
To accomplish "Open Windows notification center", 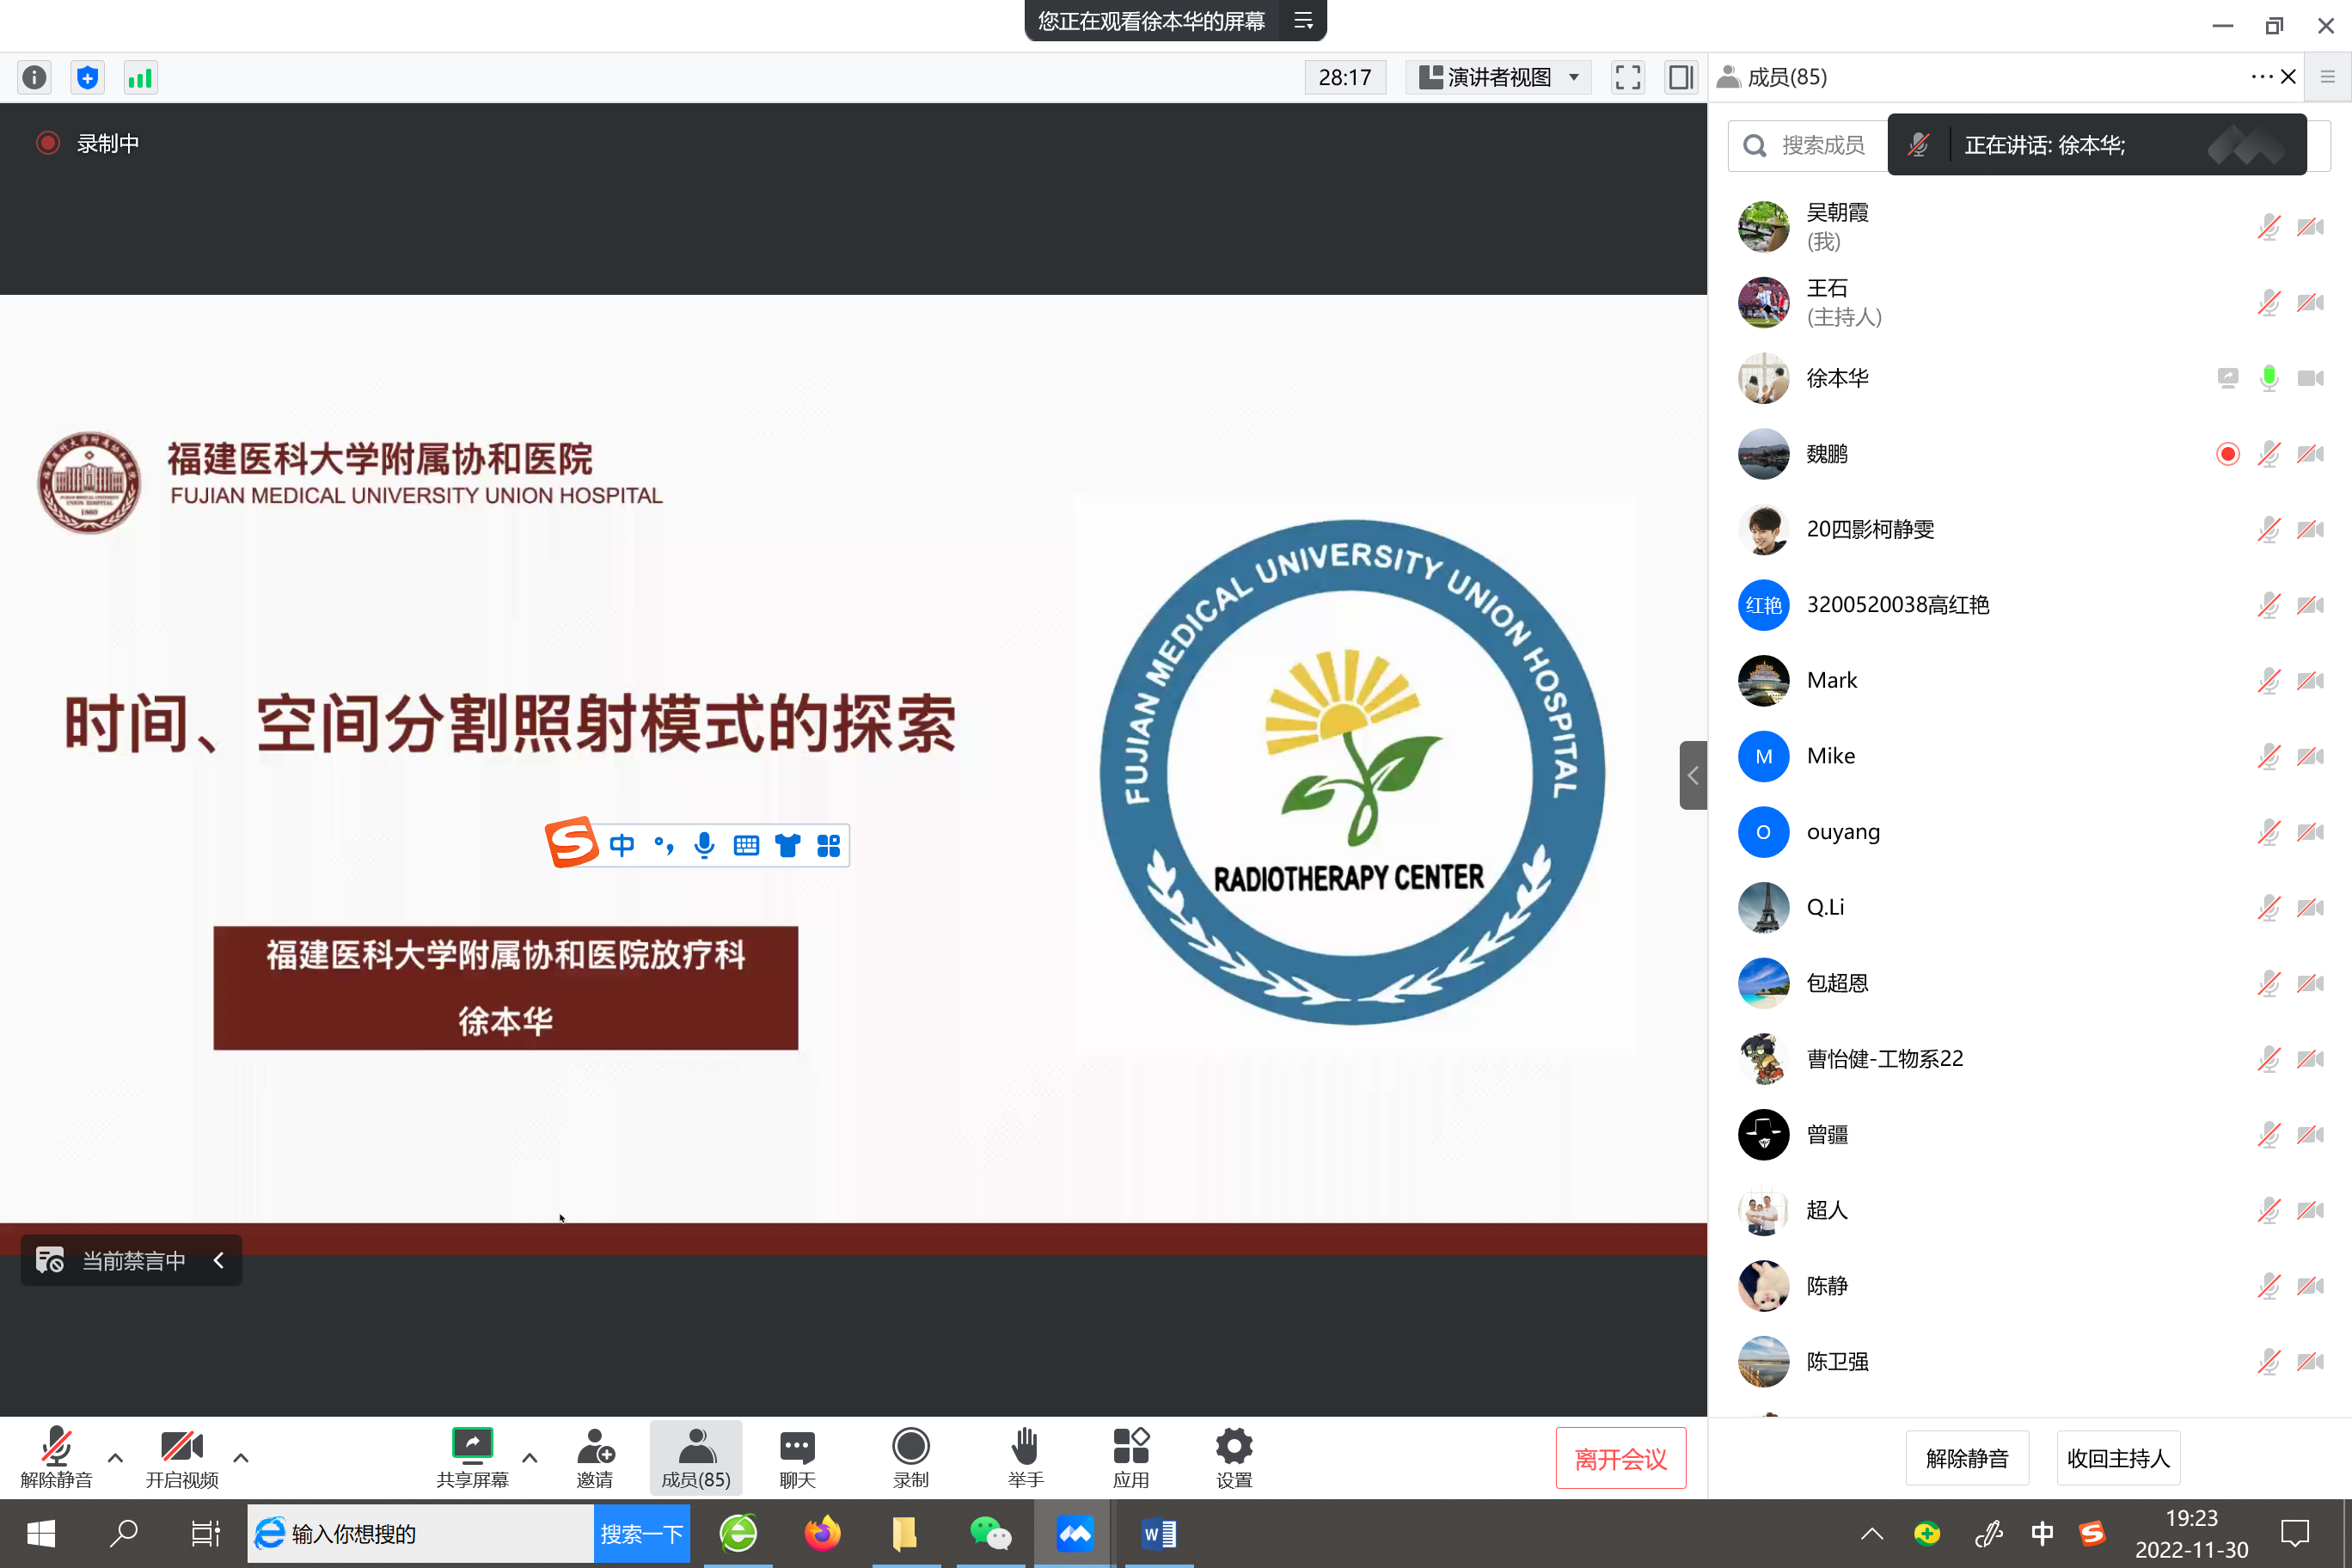I will click(2294, 1534).
